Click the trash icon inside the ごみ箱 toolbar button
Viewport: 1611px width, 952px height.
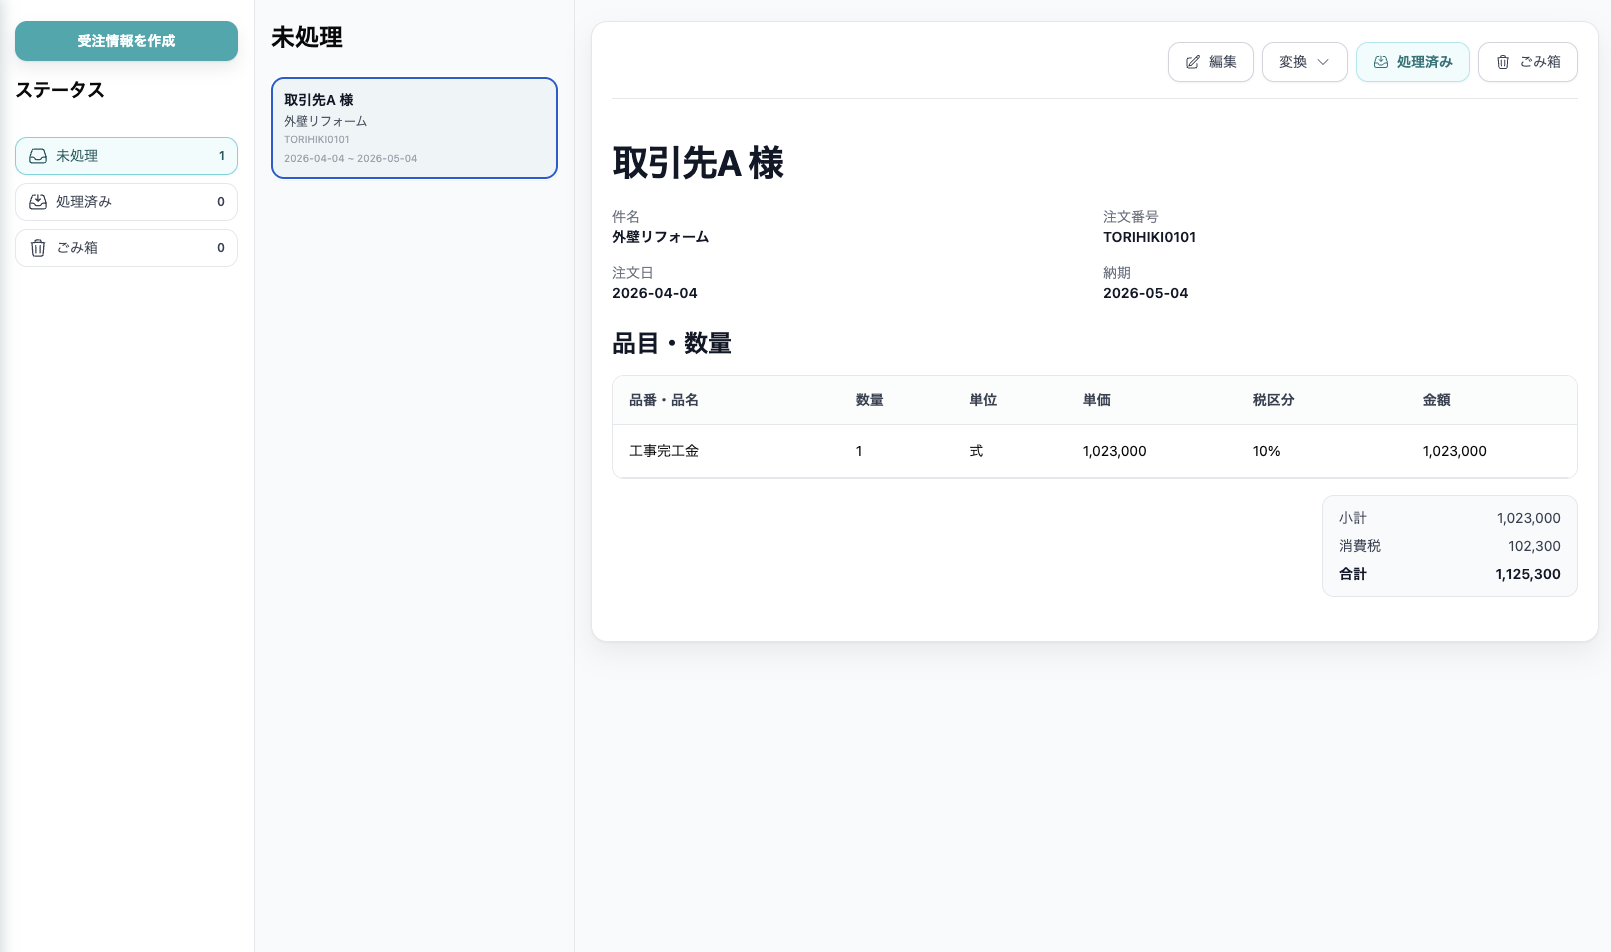[x=1503, y=61]
